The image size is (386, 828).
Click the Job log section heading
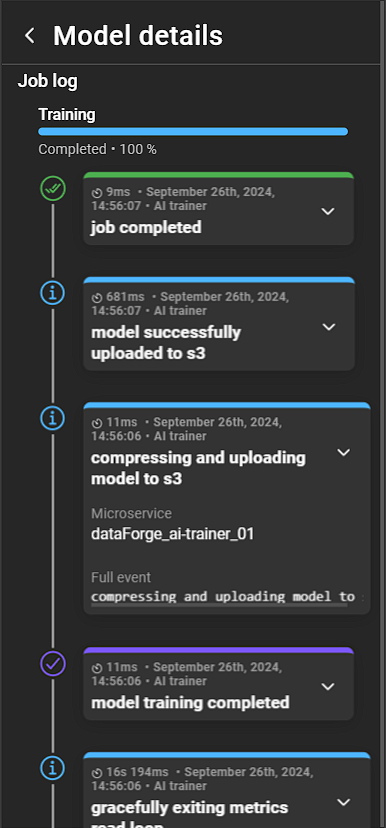point(48,81)
